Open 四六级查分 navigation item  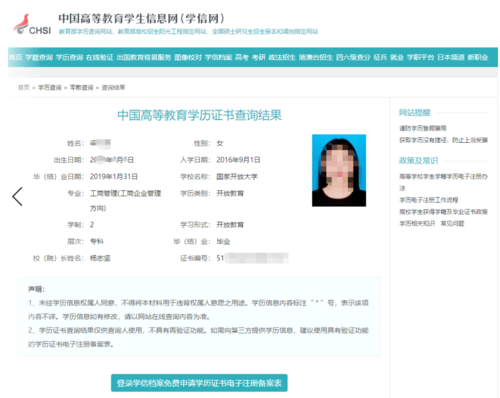coord(353,57)
